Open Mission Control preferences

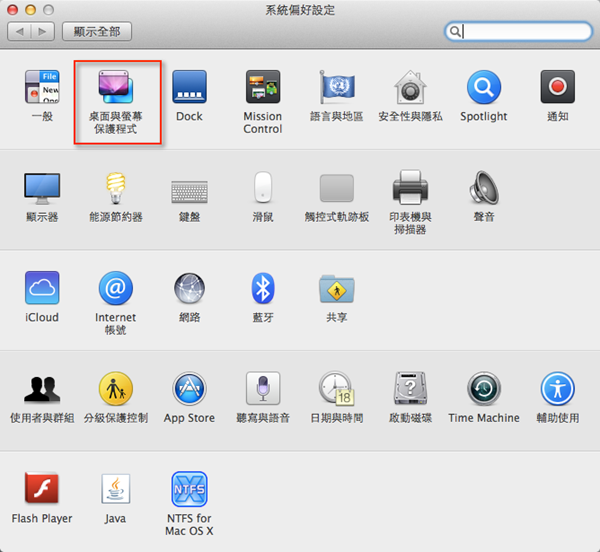coord(263,87)
